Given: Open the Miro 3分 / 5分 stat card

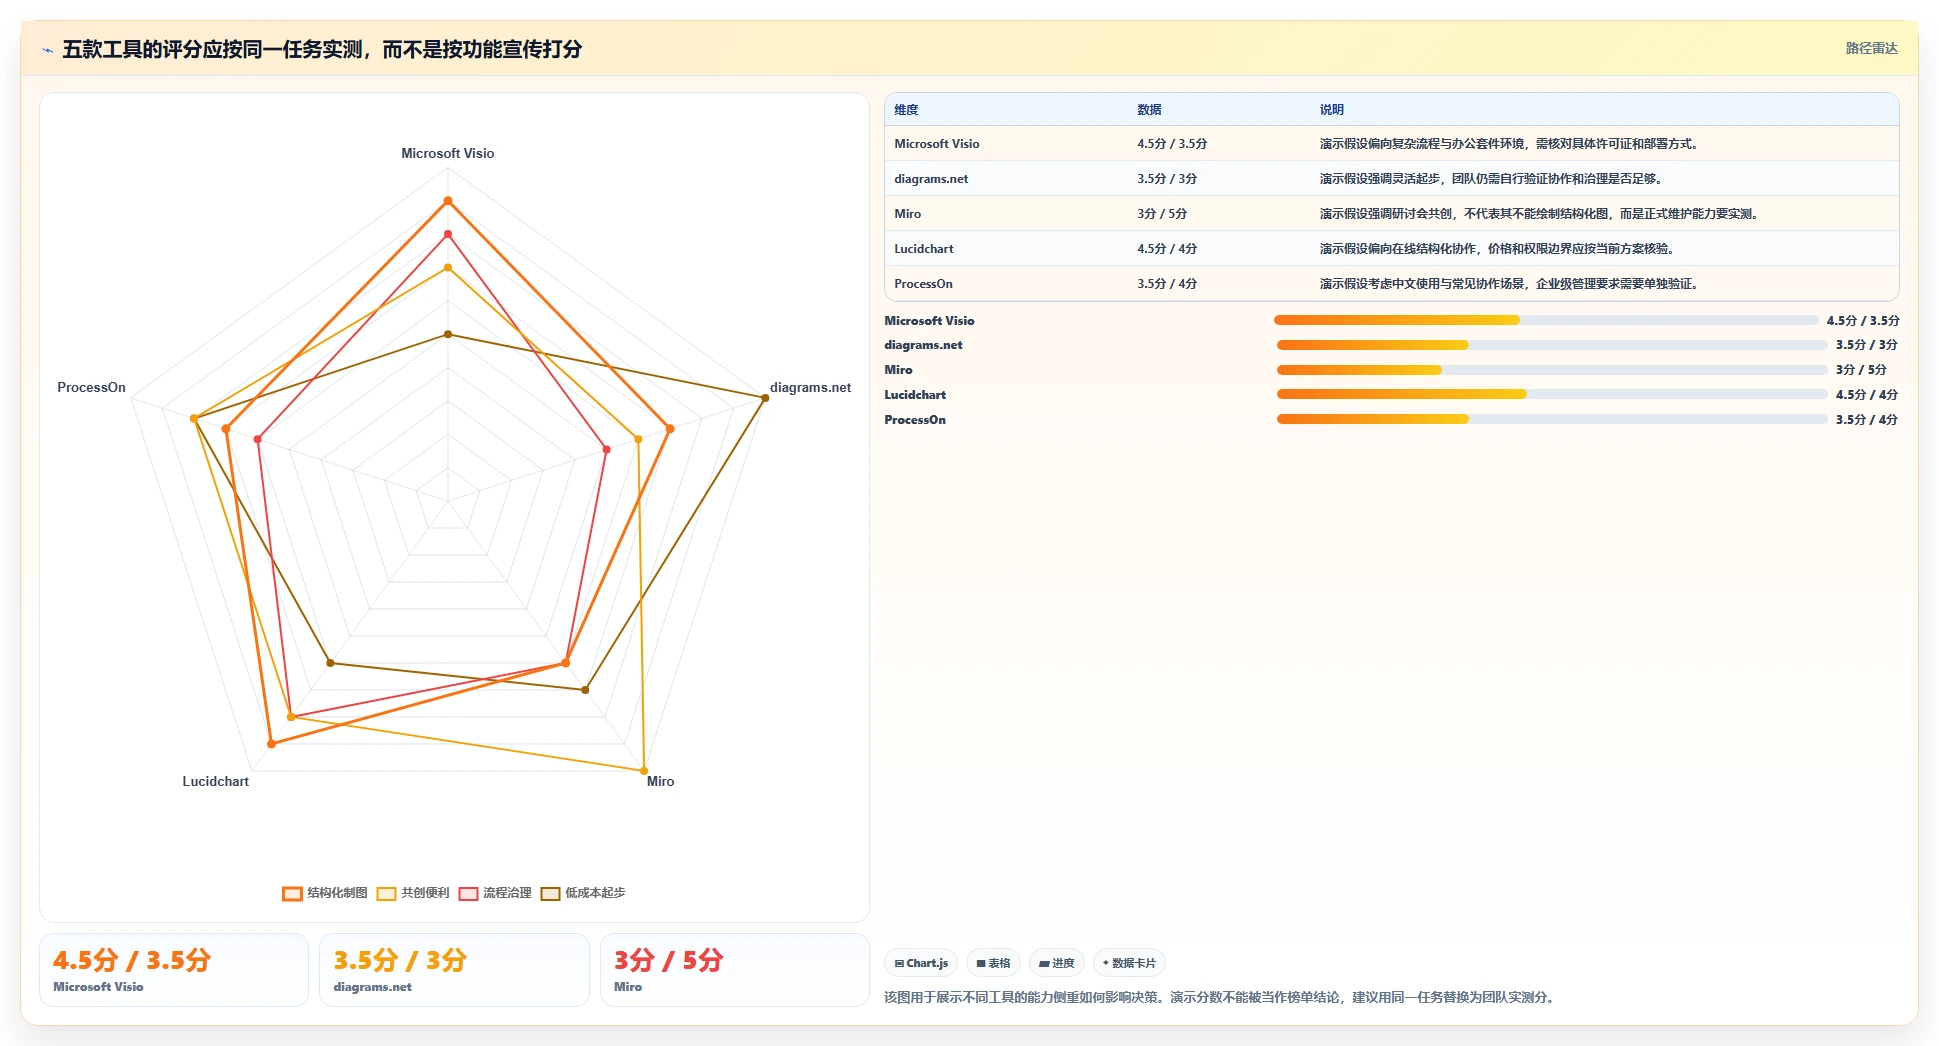Looking at the screenshot, I should click(735, 970).
